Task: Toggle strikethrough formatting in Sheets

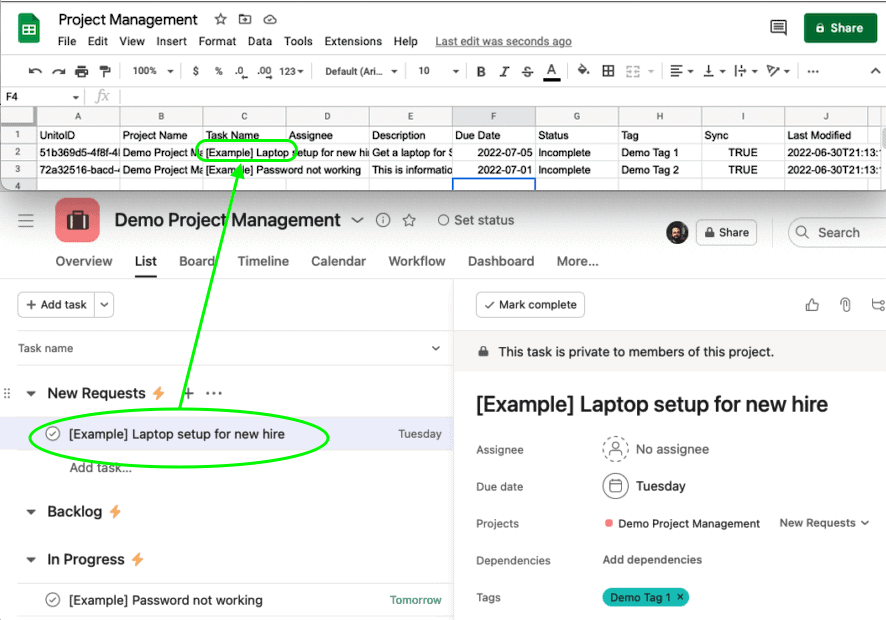Action: [x=527, y=71]
